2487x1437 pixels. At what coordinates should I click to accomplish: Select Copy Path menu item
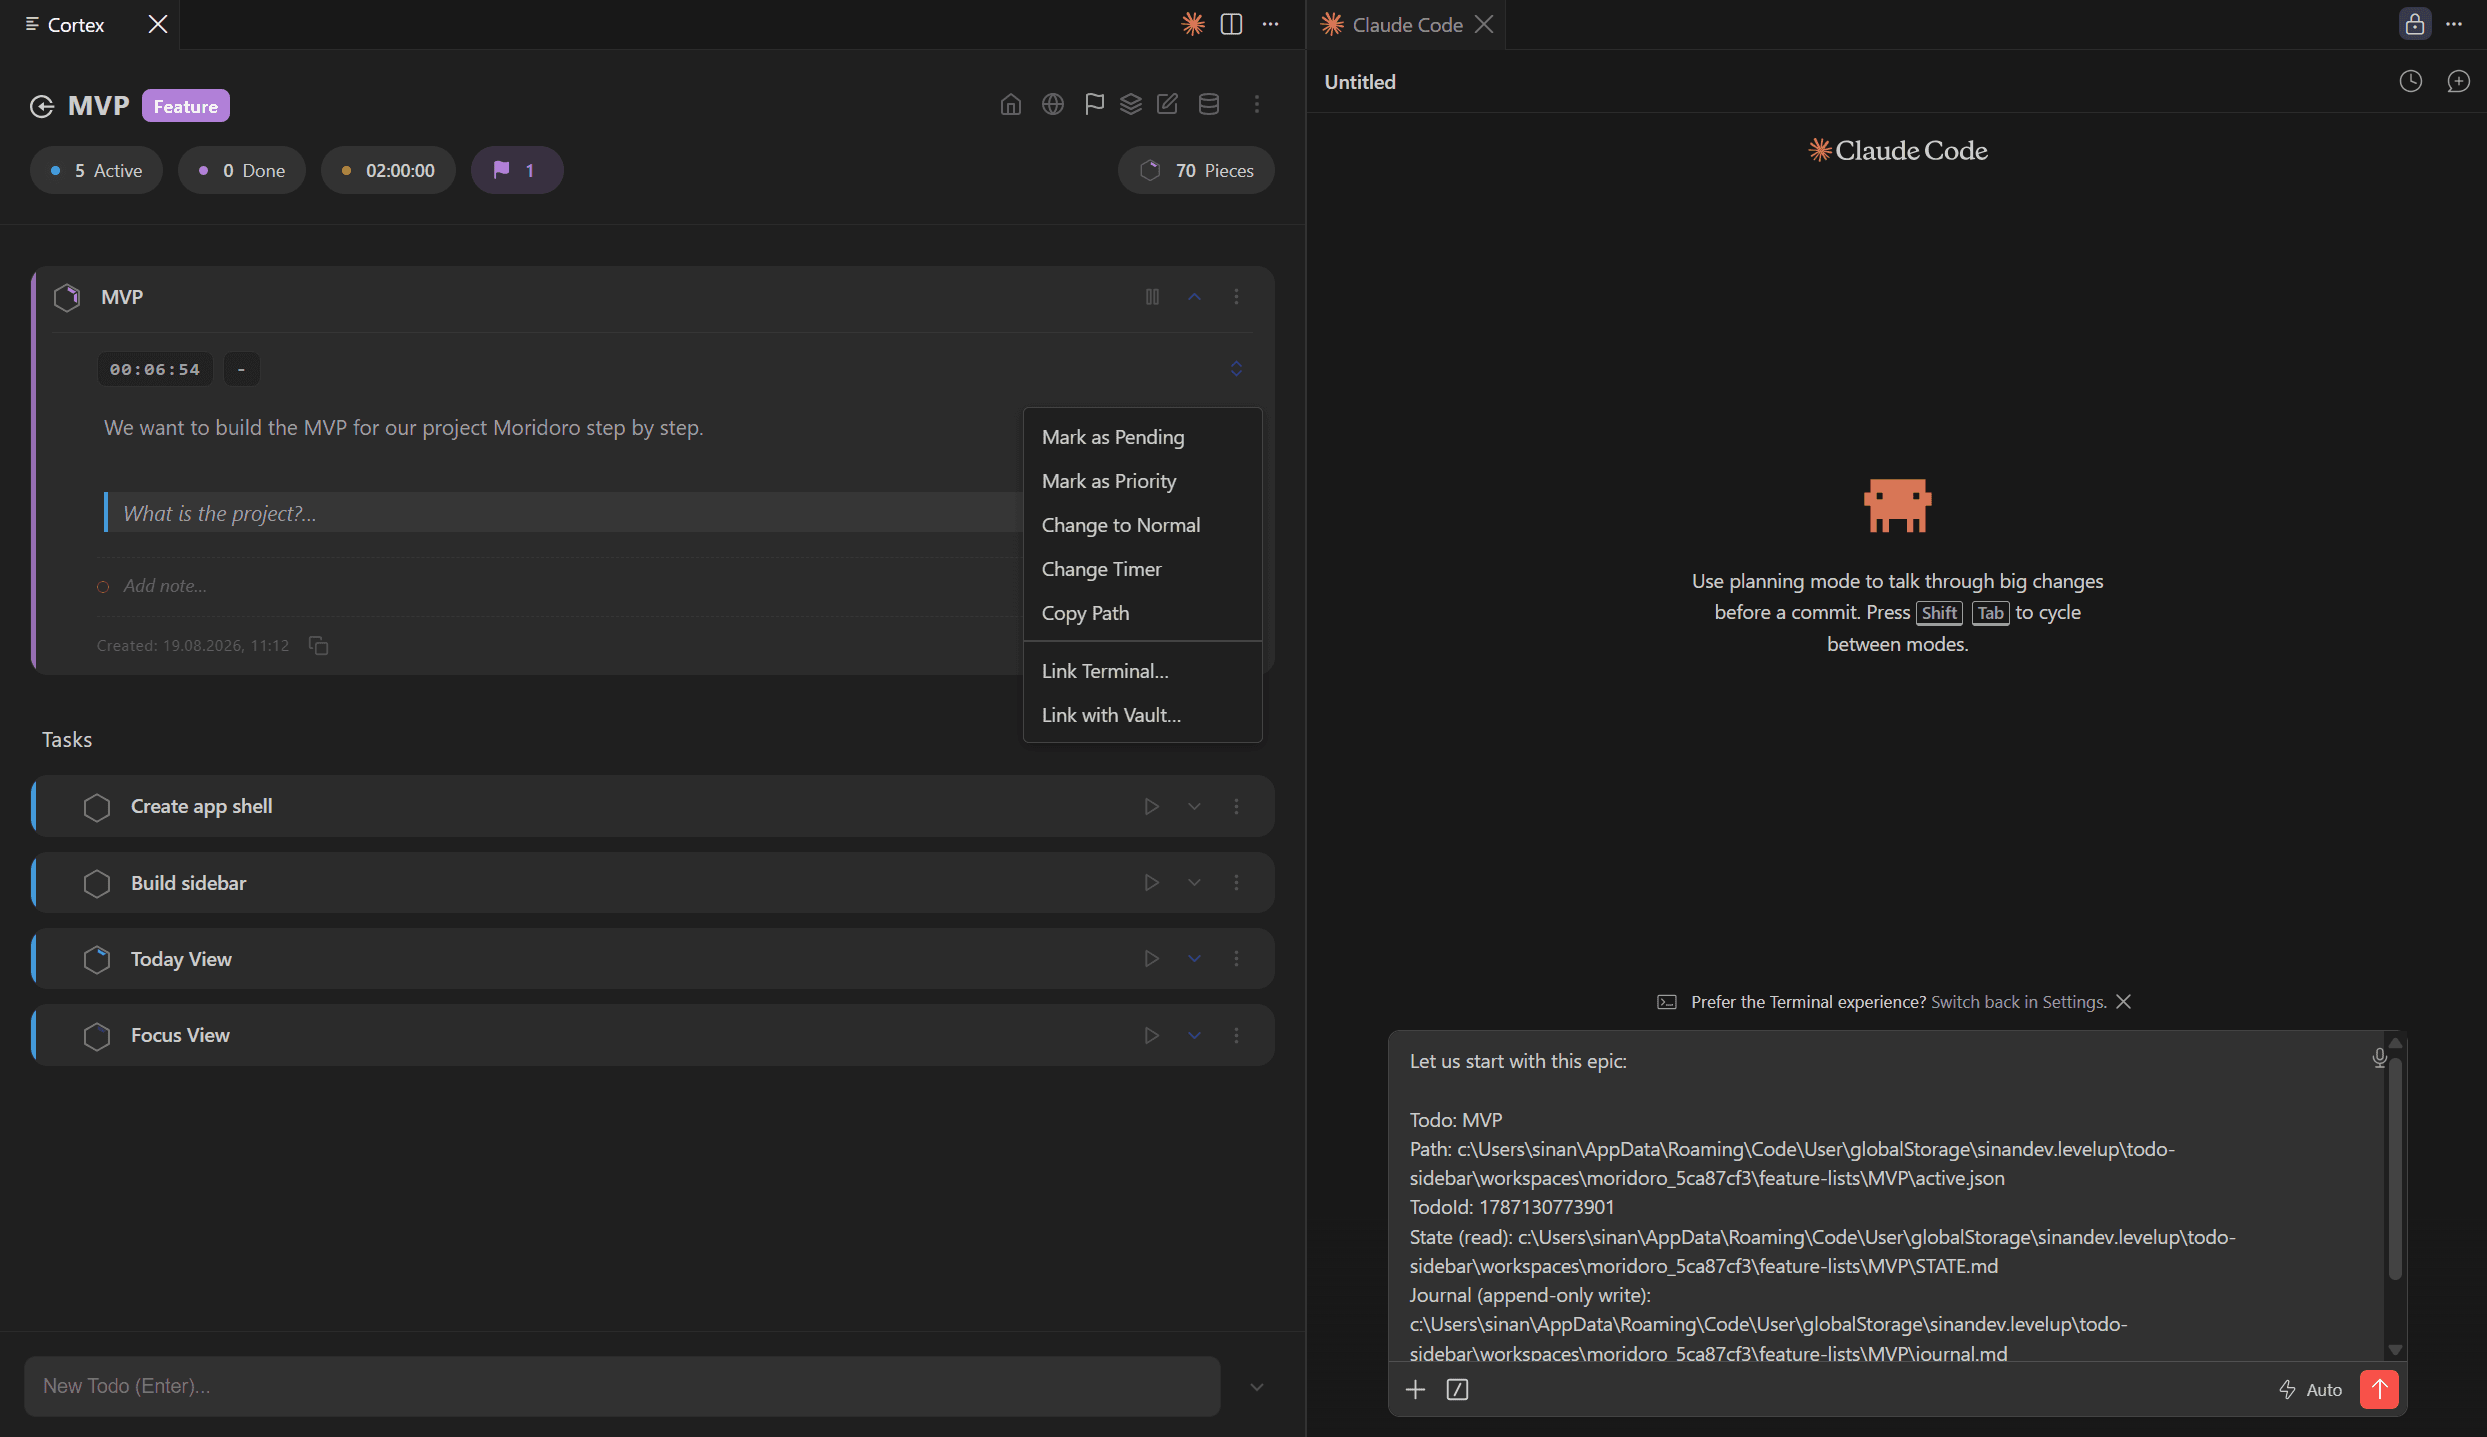(x=1143, y=613)
